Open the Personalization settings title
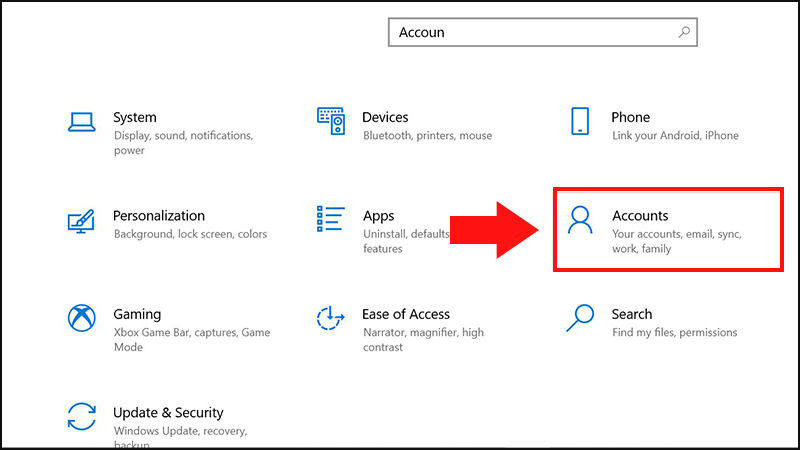This screenshot has width=800, height=450. [x=159, y=216]
